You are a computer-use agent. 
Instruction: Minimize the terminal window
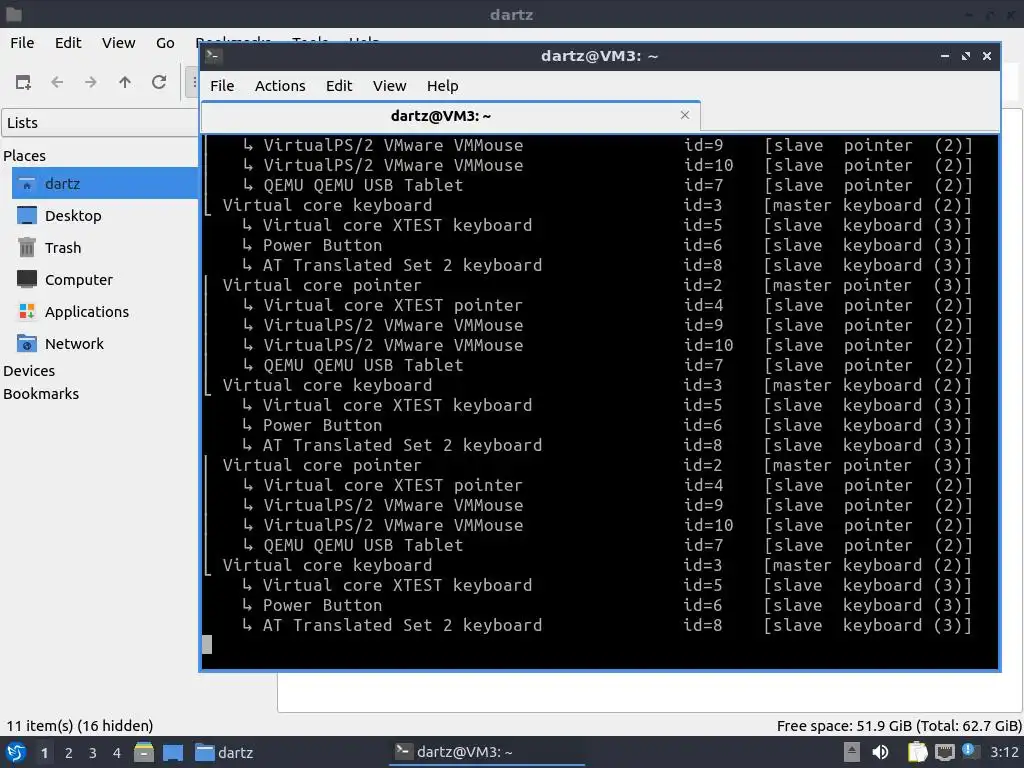tap(944, 56)
